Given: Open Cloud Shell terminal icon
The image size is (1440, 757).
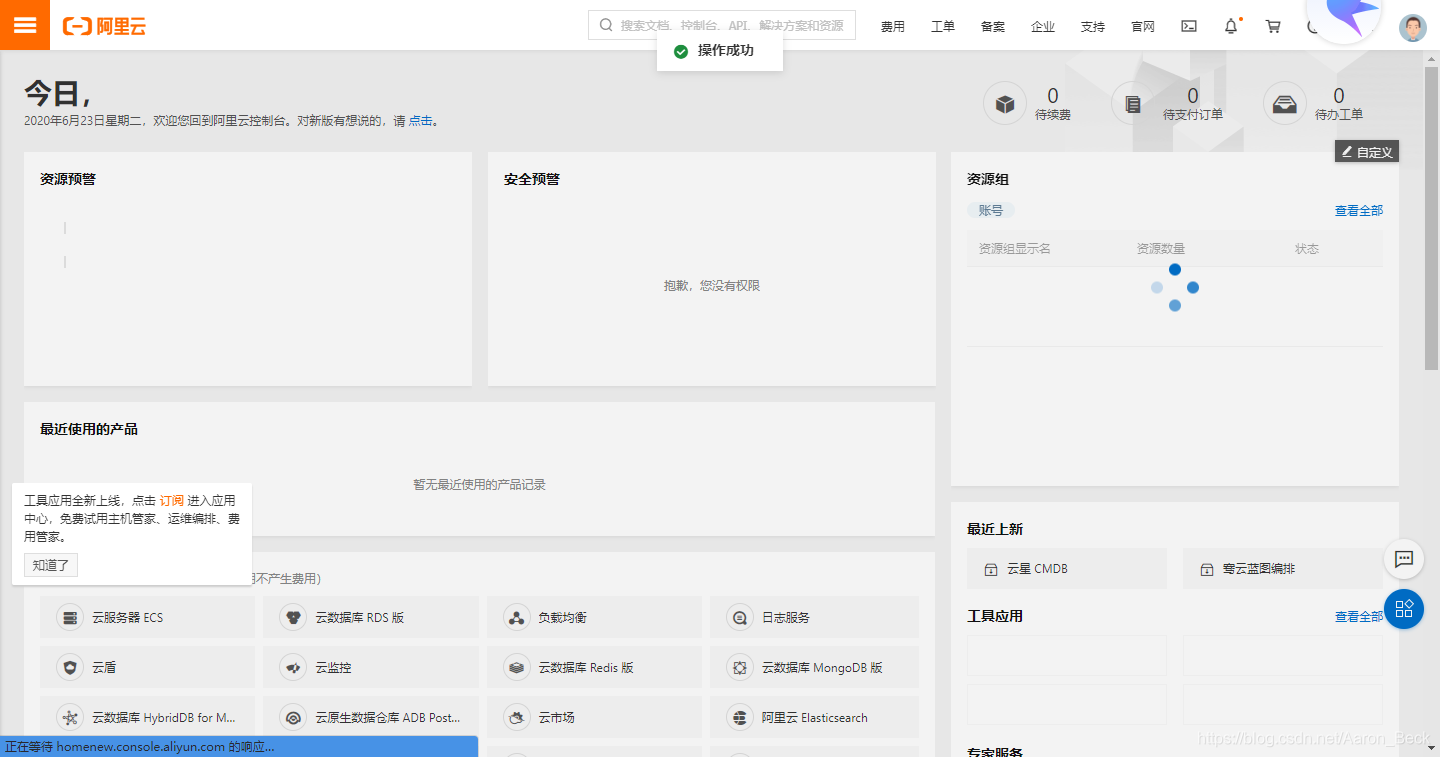Looking at the screenshot, I should pos(1189,26).
